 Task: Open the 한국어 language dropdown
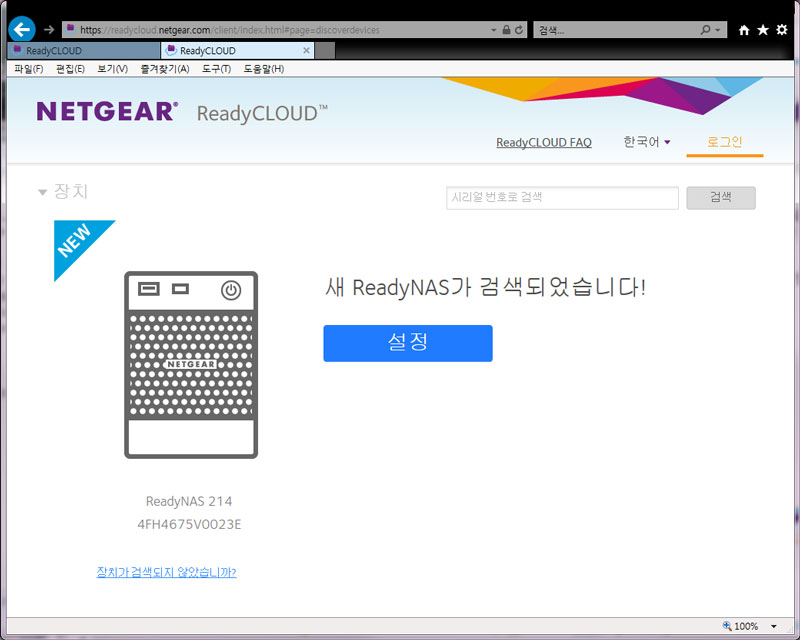[646, 141]
